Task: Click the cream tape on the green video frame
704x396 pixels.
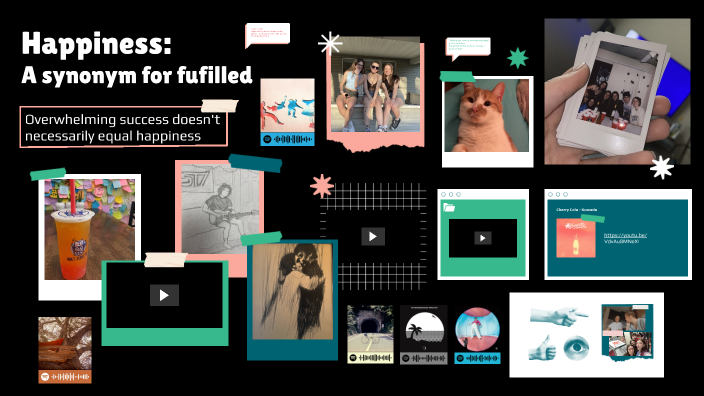Action: point(165,260)
